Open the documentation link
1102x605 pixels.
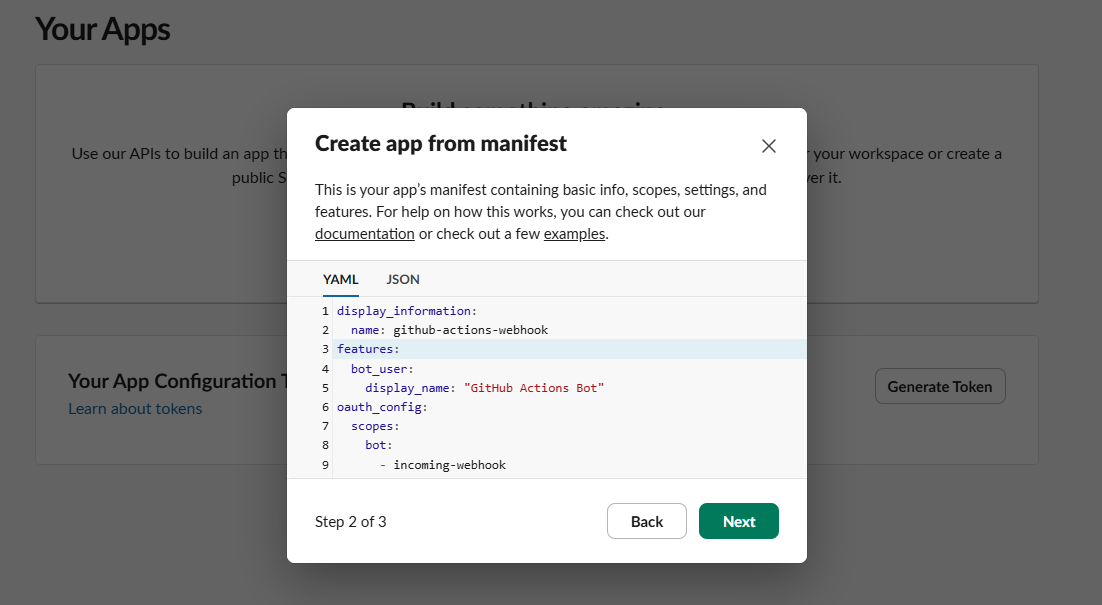tap(365, 234)
